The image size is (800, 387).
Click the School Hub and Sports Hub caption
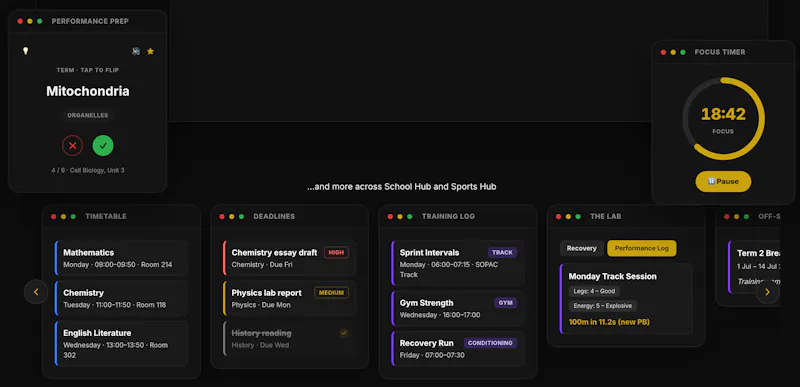[x=402, y=187]
